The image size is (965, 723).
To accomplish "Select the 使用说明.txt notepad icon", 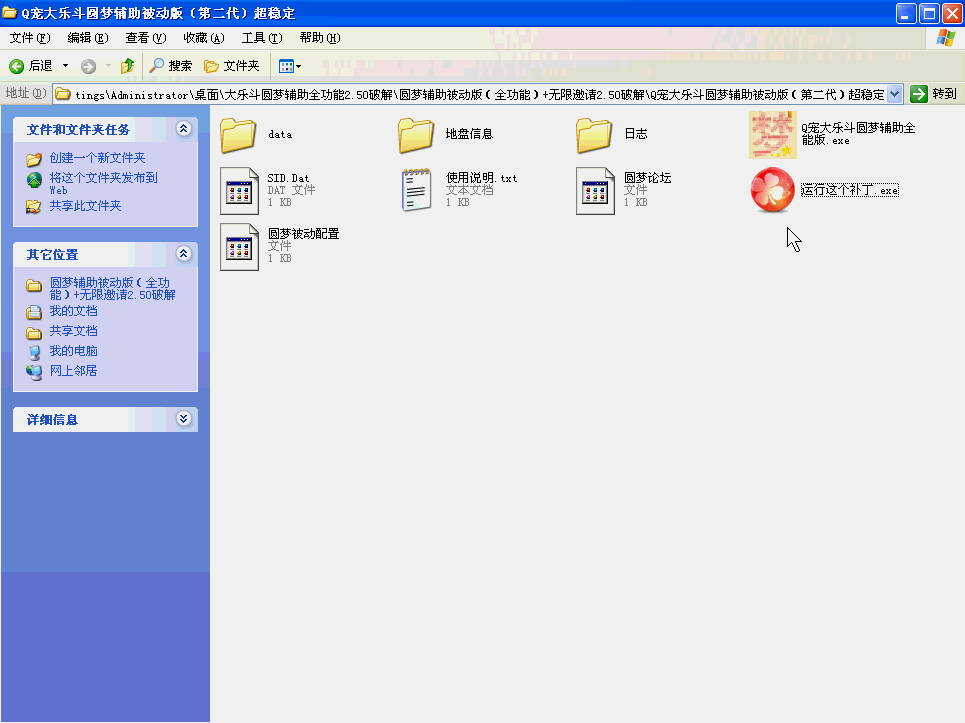I will [417, 191].
